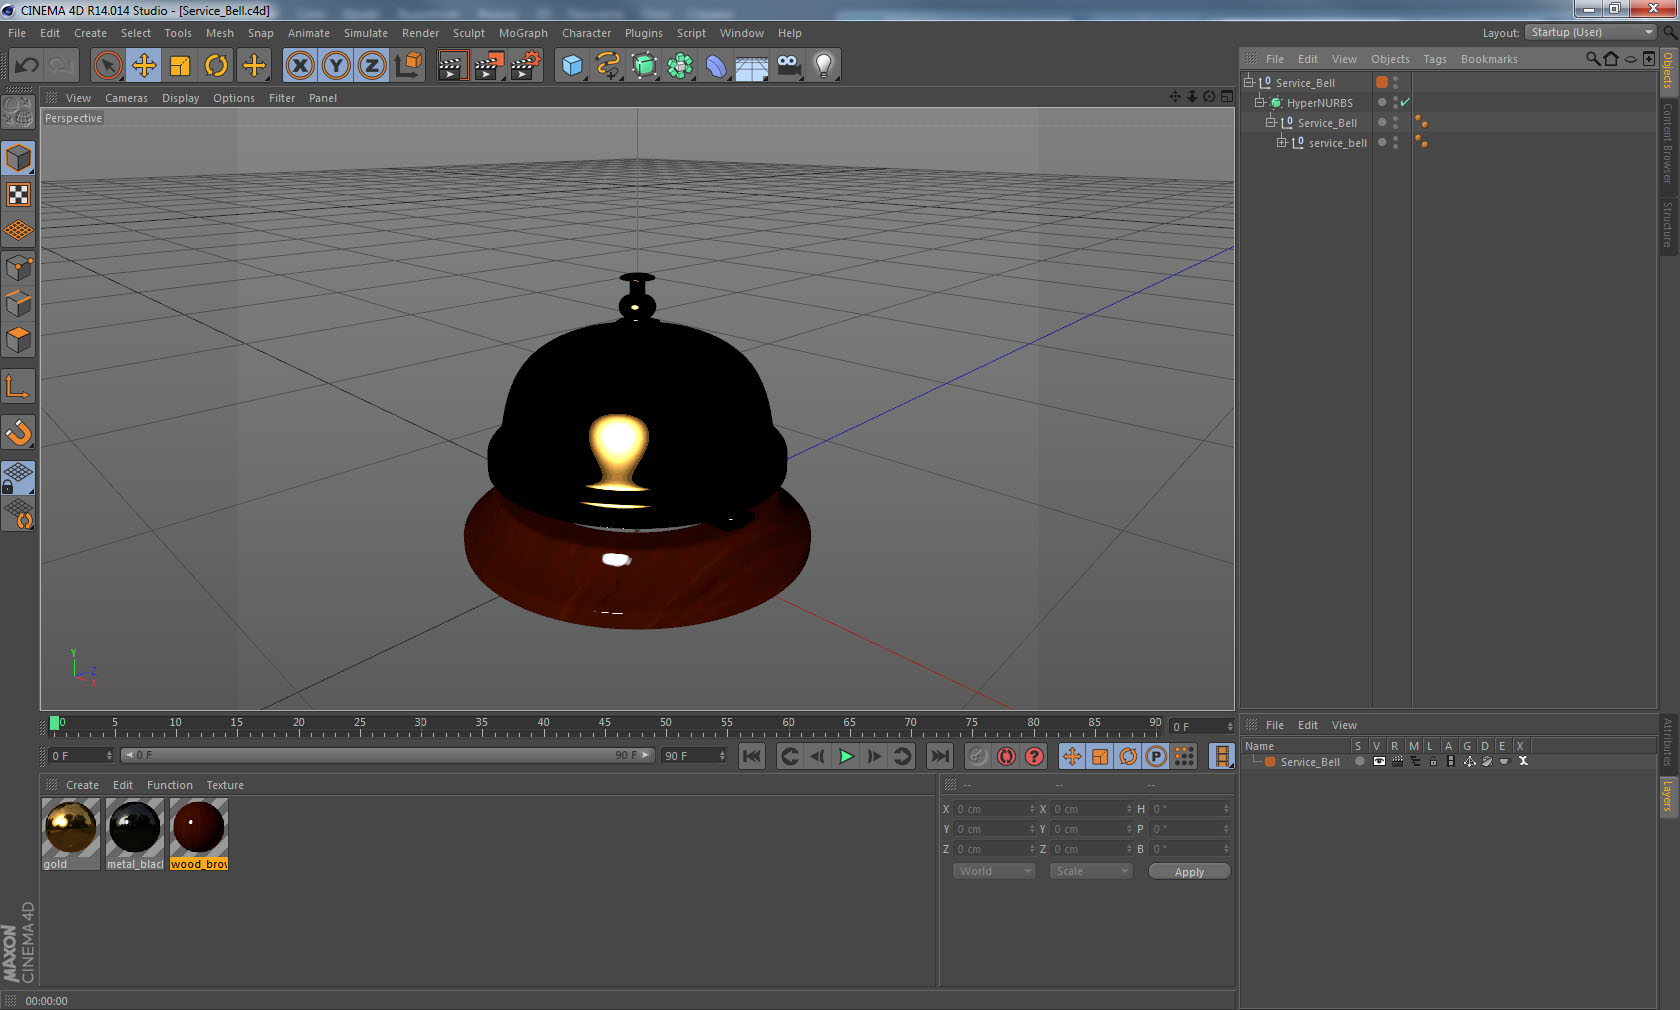
Task: Add a Camera object
Action: (789, 66)
